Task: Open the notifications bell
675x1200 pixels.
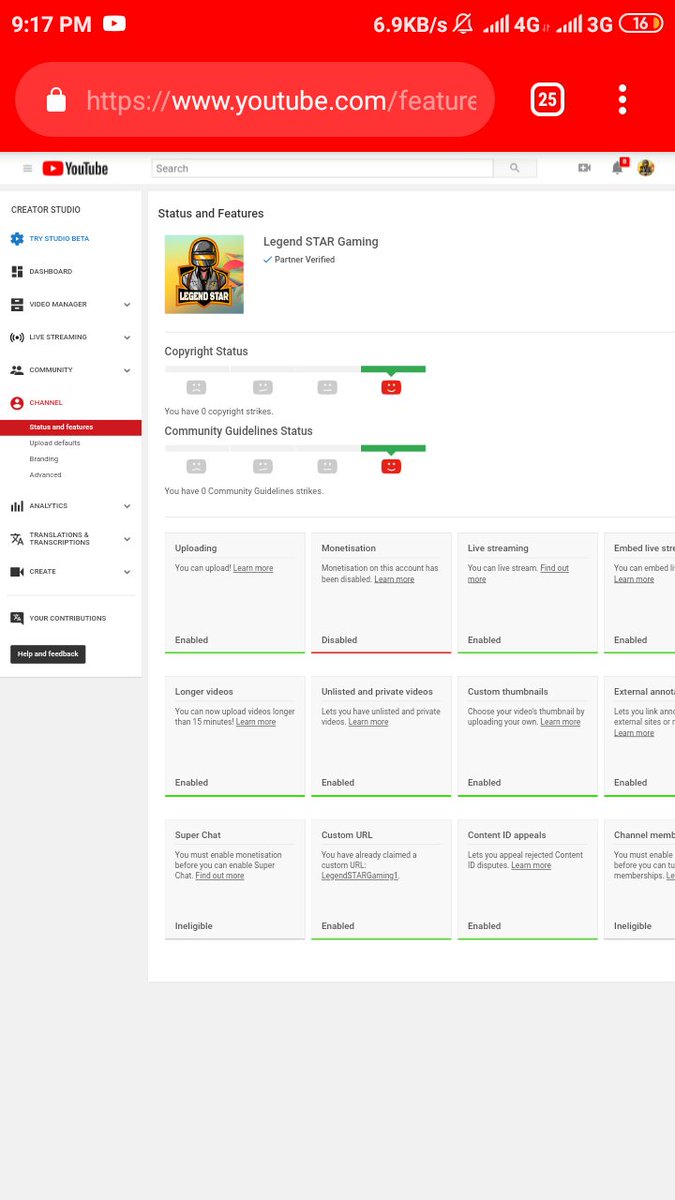Action: (x=618, y=168)
